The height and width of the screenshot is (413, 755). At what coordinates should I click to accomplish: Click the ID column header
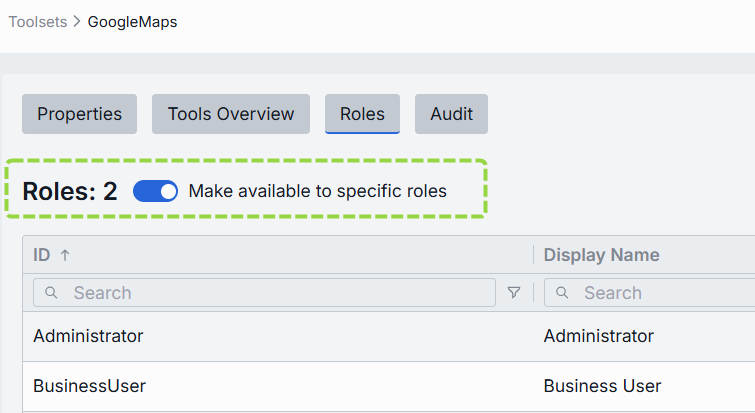click(42, 255)
